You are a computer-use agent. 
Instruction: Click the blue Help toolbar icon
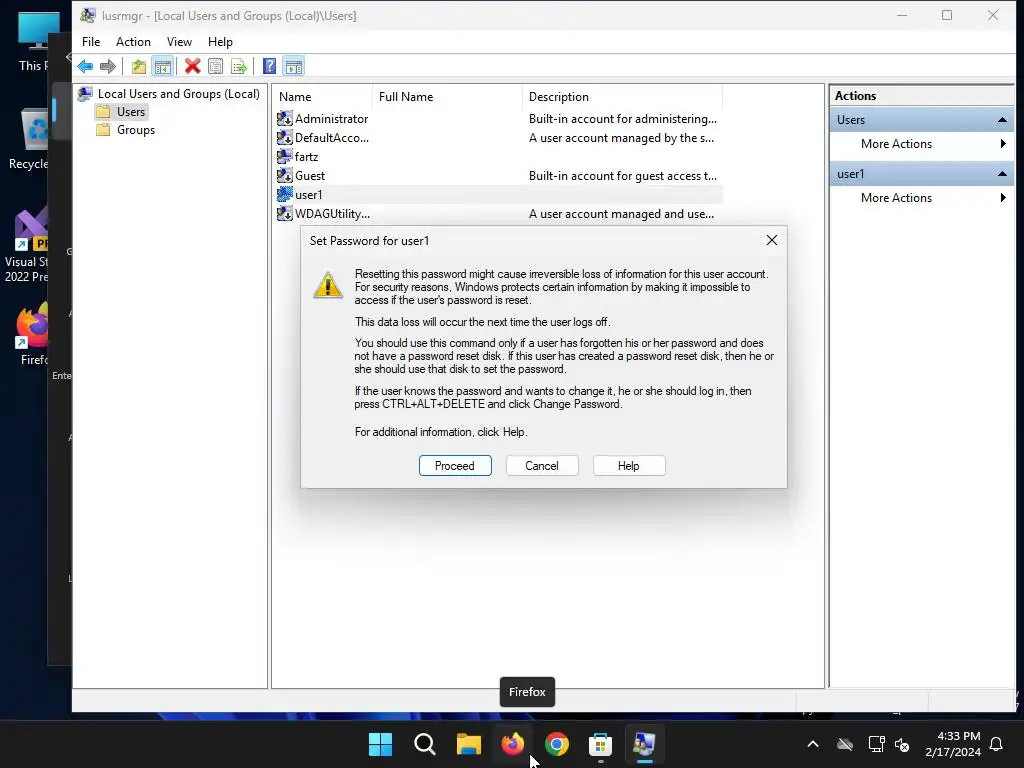click(269, 67)
